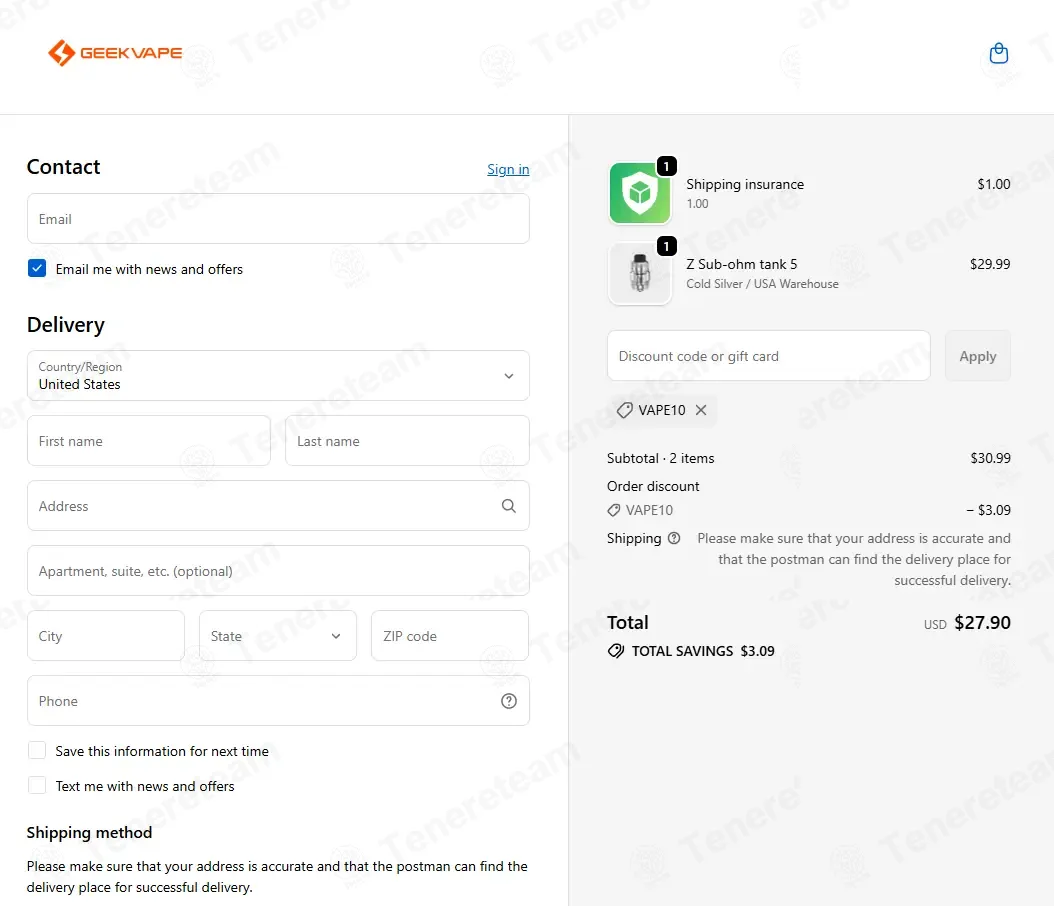Click the Z Sub-ohm tank 5 thumbnail

[640, 274]
